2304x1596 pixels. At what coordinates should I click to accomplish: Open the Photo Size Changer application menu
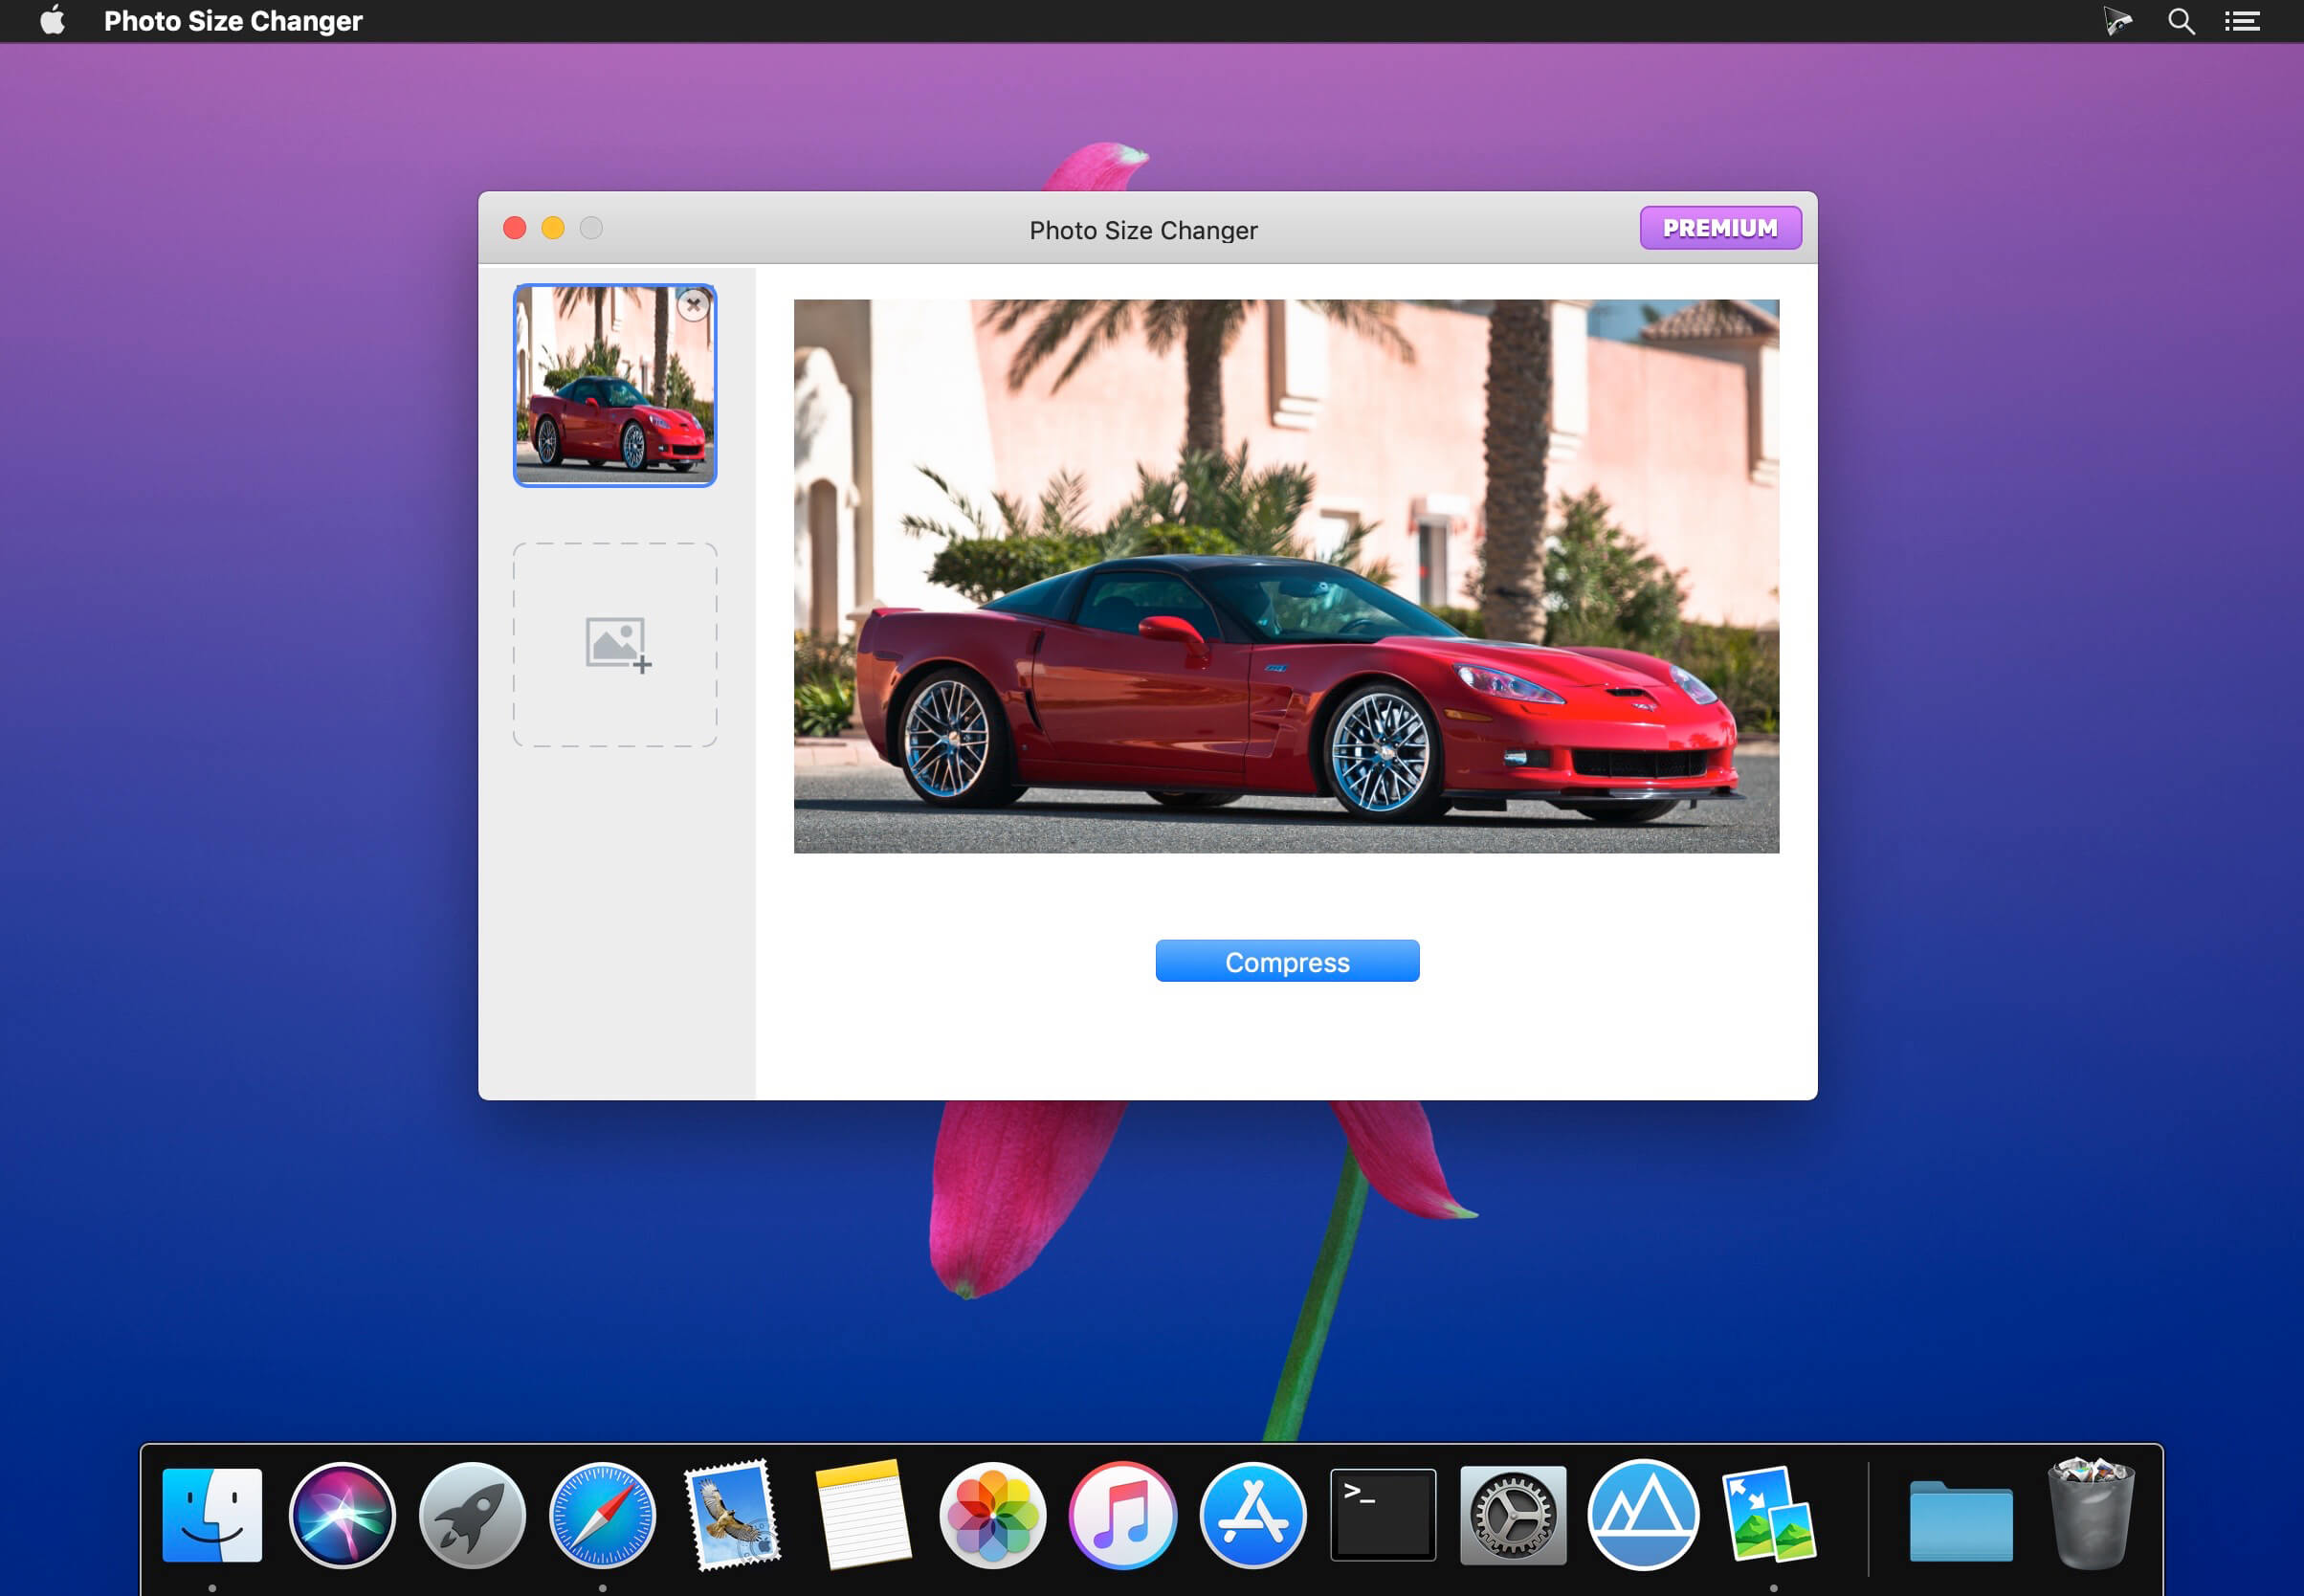(x=233, y=20)
